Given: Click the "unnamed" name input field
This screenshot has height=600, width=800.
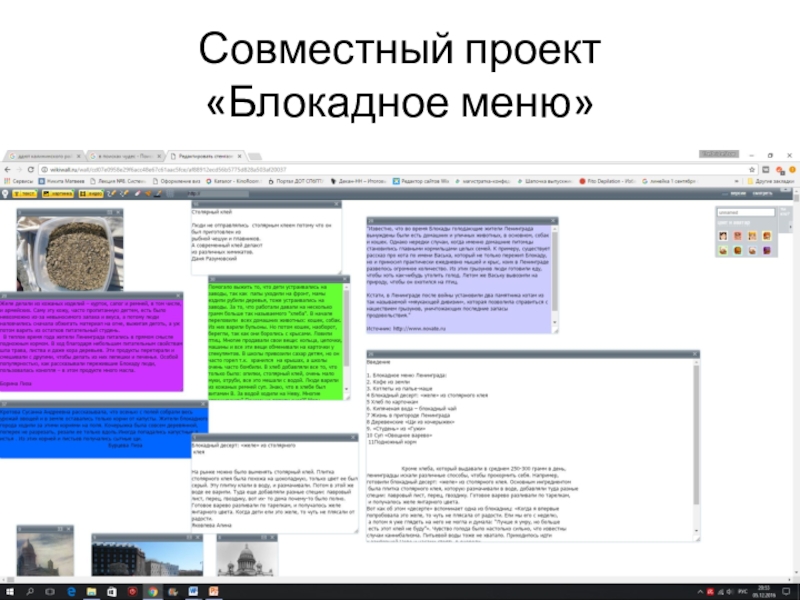Looking at the screenshot, I should [745, 213].
